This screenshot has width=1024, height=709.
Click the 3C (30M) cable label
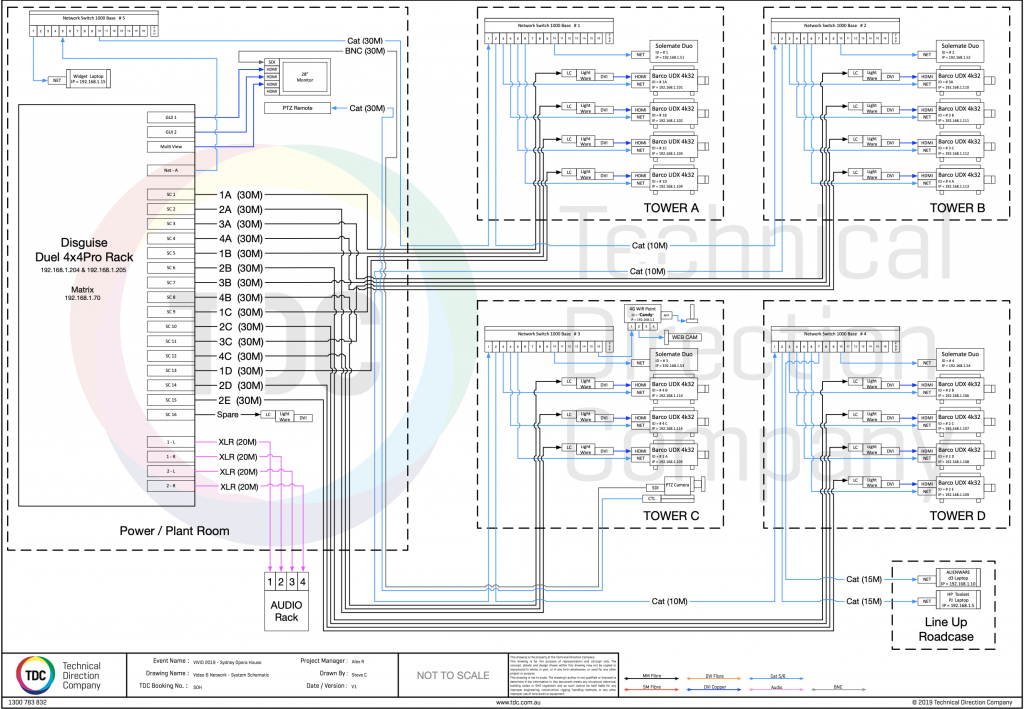(240, 341)
